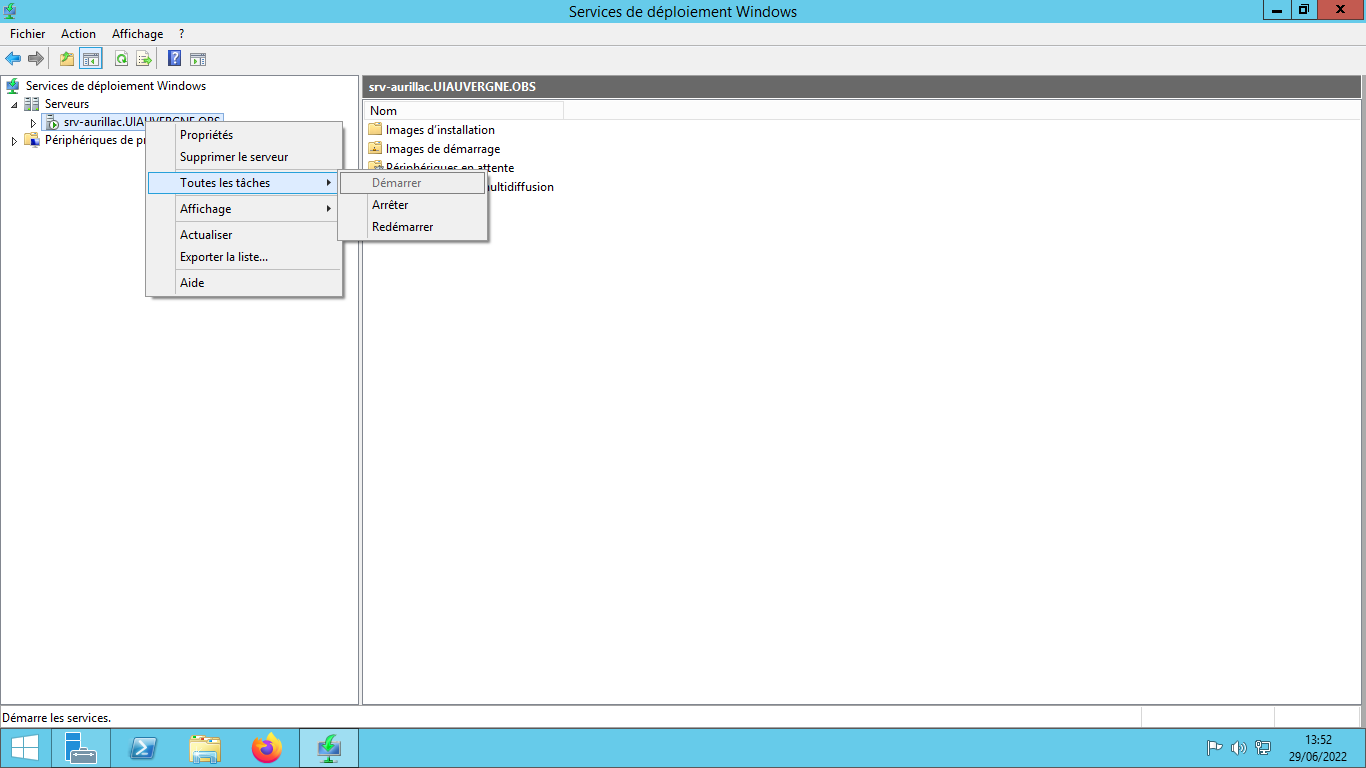1366x768 pixels.
Task: Collapse the Serveurs tree node arrow
Action: click(14, 104)
